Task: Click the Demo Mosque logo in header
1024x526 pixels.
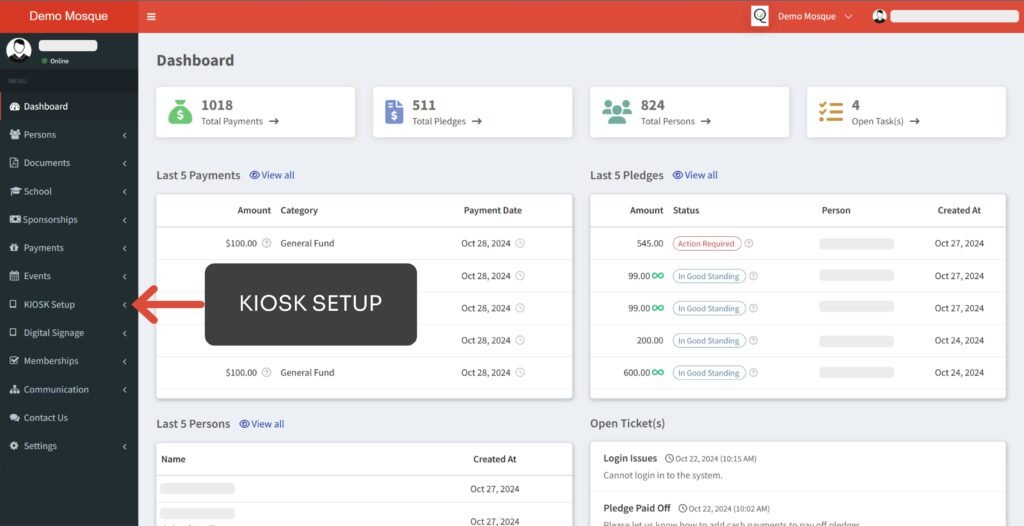Action: [x=760, y=16]
